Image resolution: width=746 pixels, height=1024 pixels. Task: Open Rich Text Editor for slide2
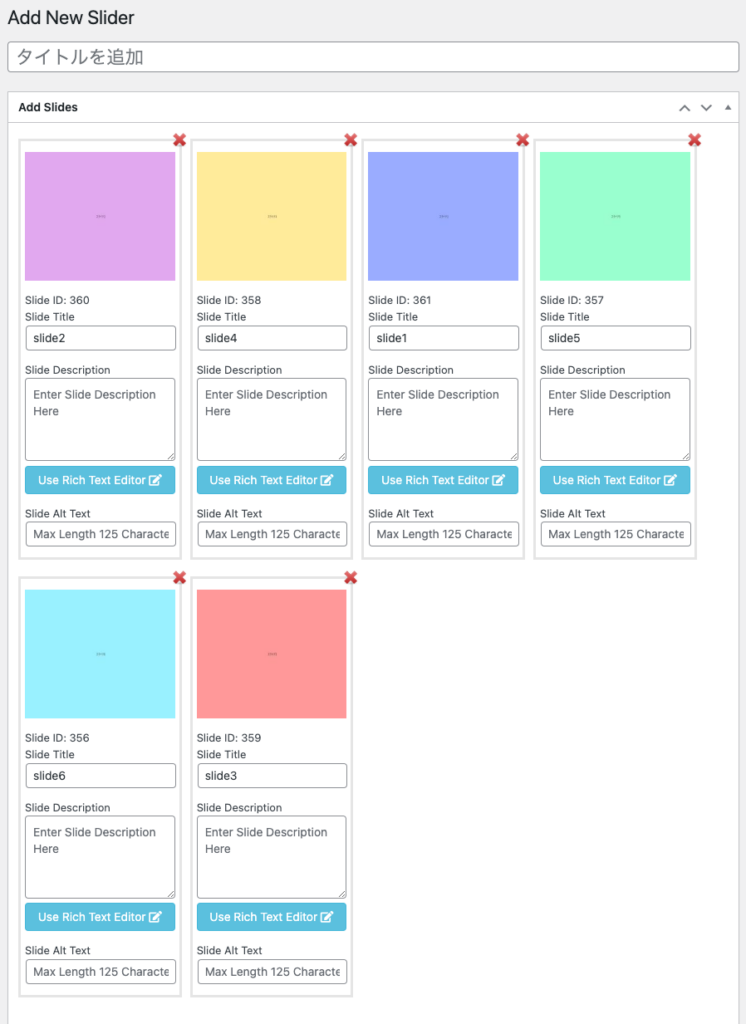[x=100, y=480]
